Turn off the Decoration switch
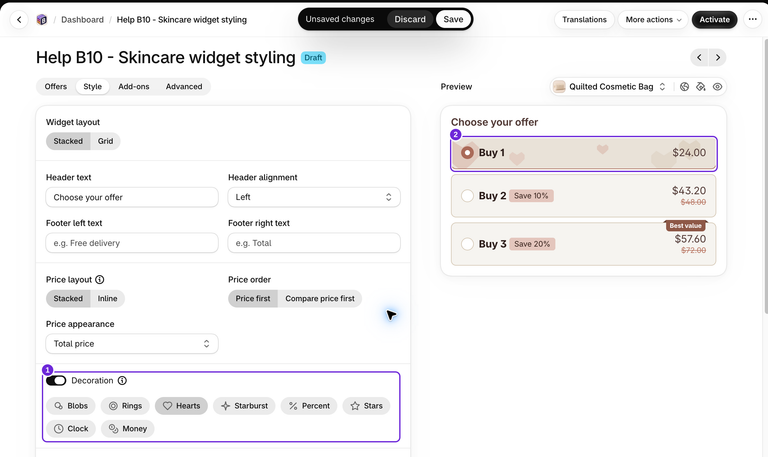The height and width of the screenshot is (457, 768). tap(56, 381)
